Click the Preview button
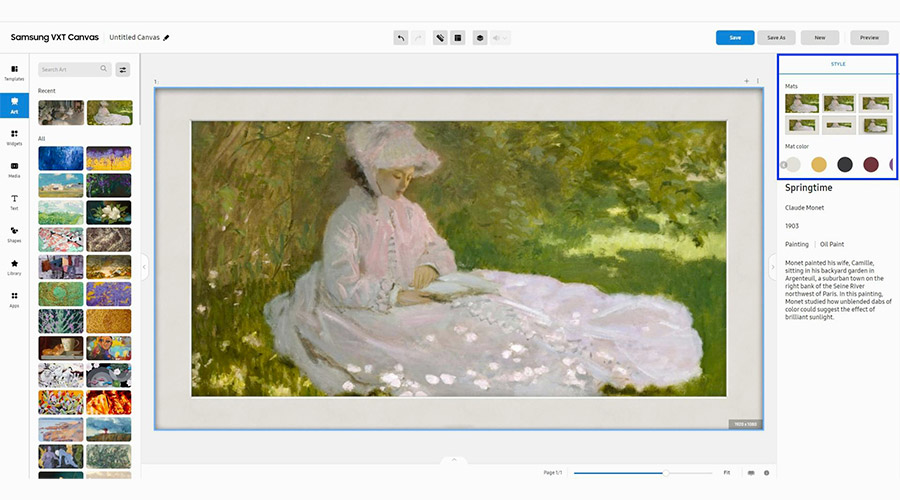This screenshot has width=900, height=500. point(869,38)
